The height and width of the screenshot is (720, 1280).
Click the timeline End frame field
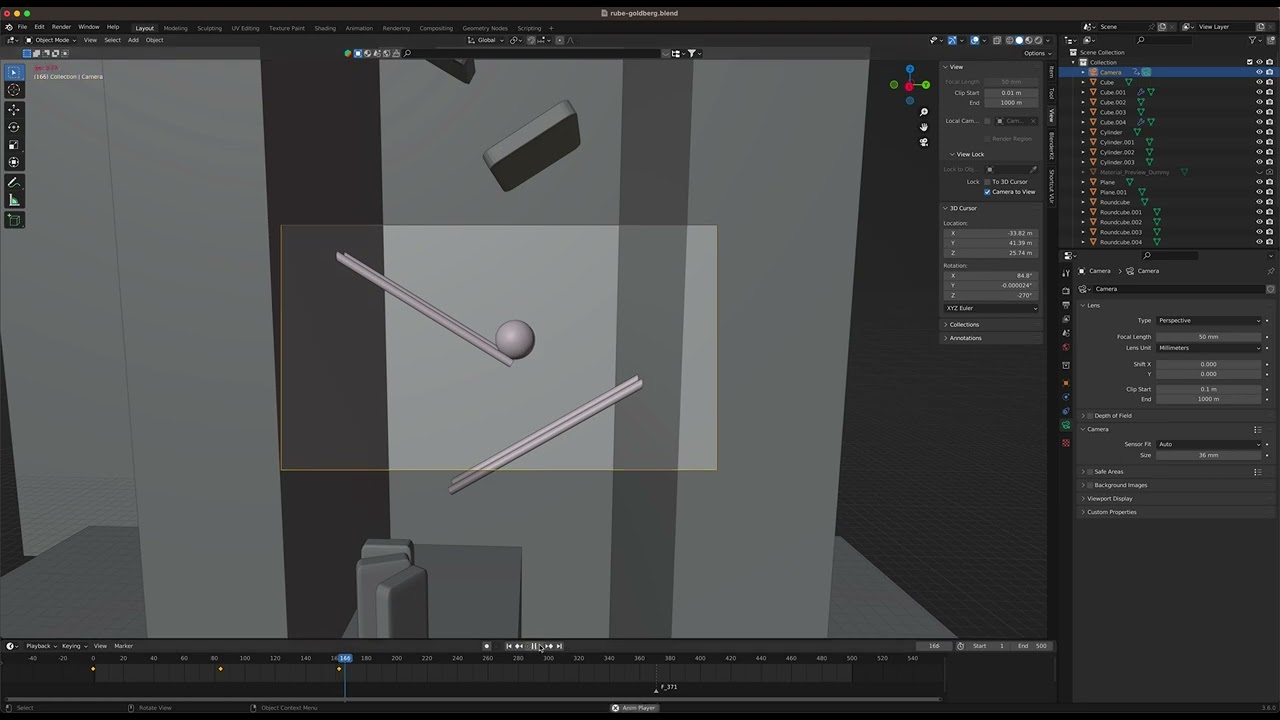point(1033,646)
